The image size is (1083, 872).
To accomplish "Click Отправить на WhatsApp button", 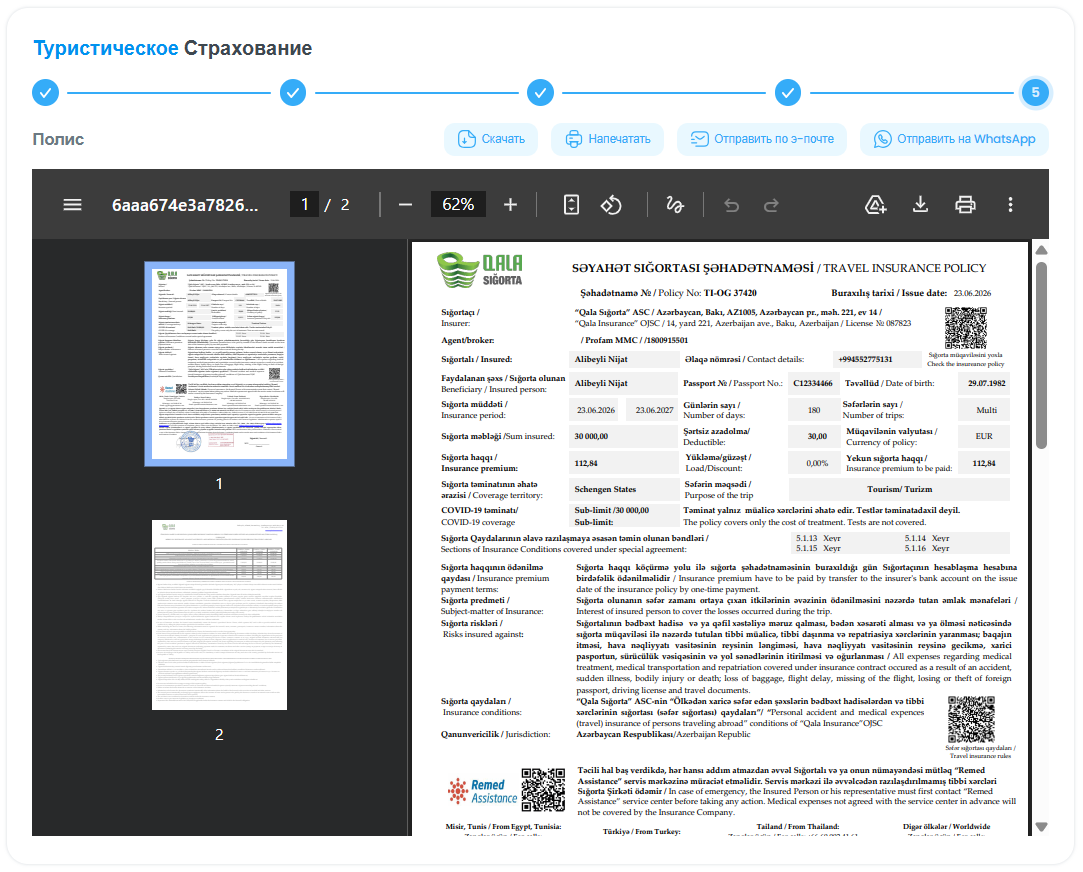I will [955, 139].
